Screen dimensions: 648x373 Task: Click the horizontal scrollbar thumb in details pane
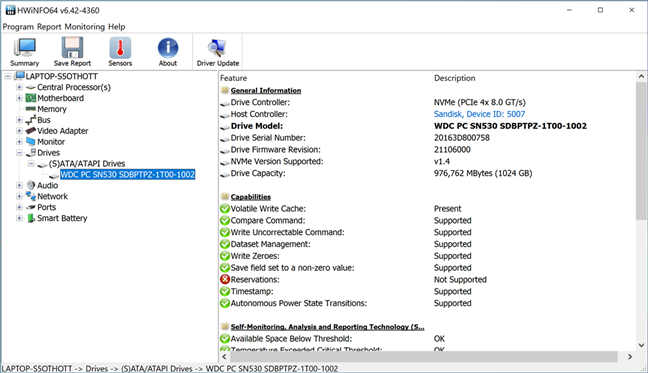(x=424, y=356)
